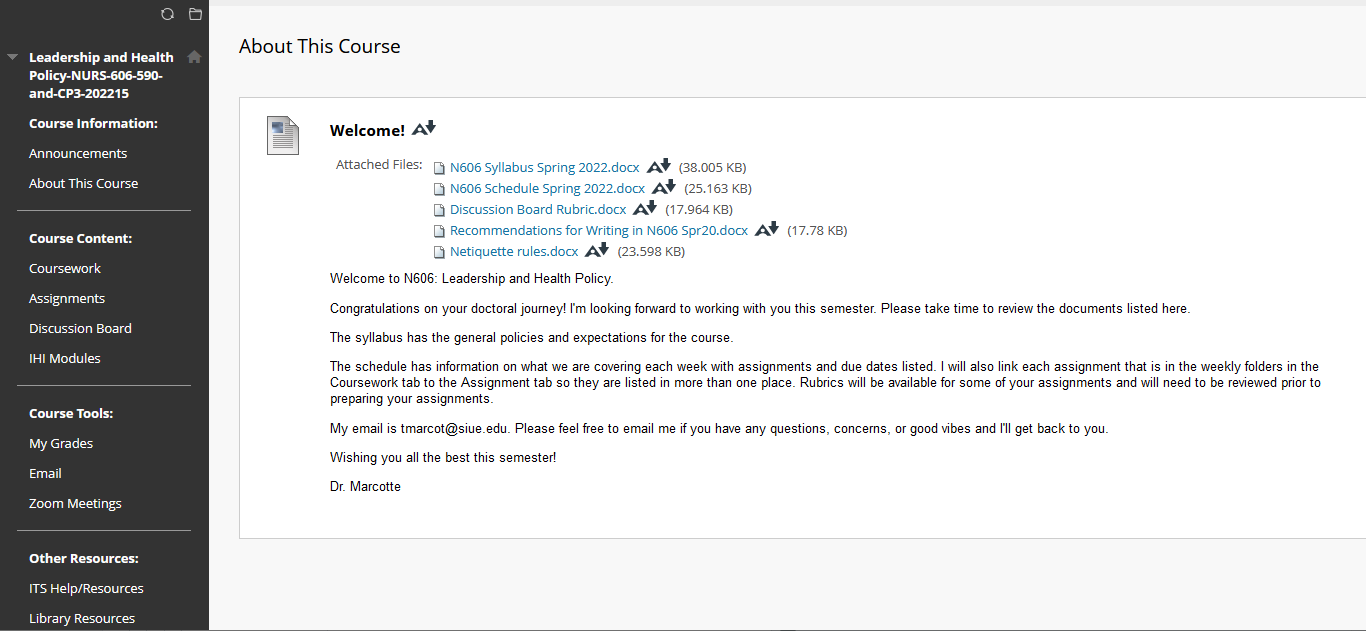Image resolution: width=1366 pixels, height=631 pixels.
Task: Click the Welcome document icon
Action: pos(283,135)
